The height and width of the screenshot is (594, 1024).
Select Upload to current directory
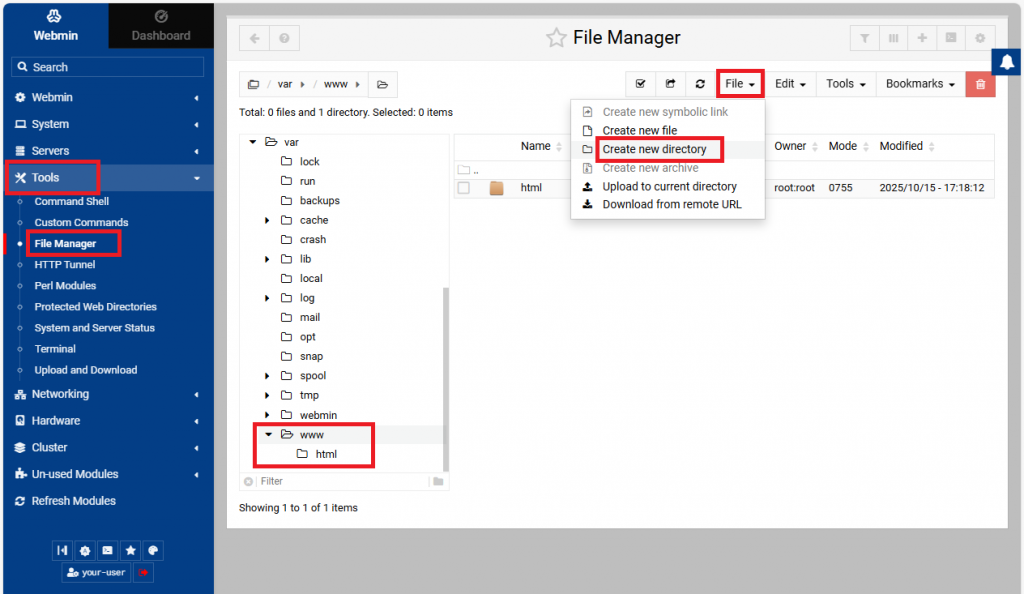669,187
